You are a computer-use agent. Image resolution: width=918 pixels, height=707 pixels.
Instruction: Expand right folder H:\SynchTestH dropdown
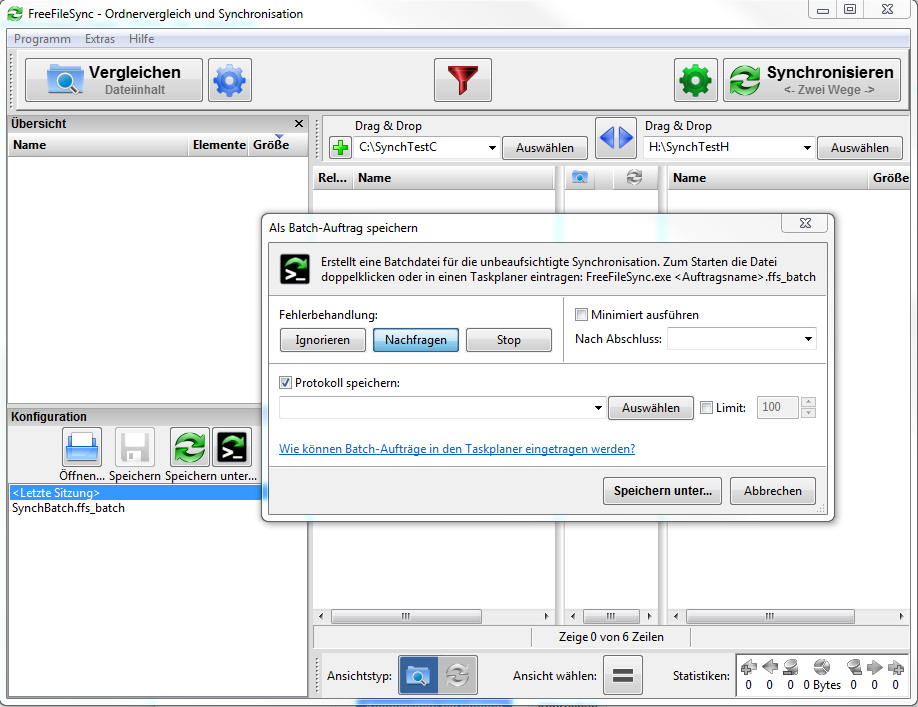(807, 147)
